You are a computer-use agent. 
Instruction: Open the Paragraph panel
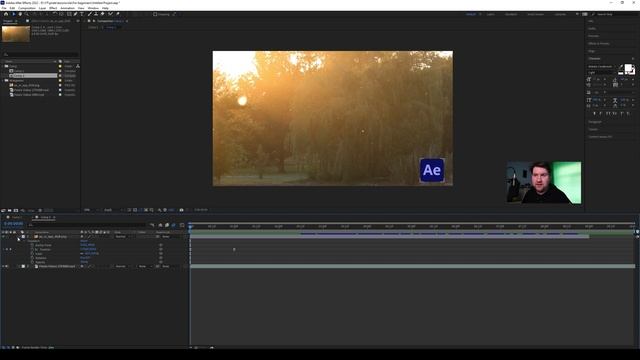point(595,122)
